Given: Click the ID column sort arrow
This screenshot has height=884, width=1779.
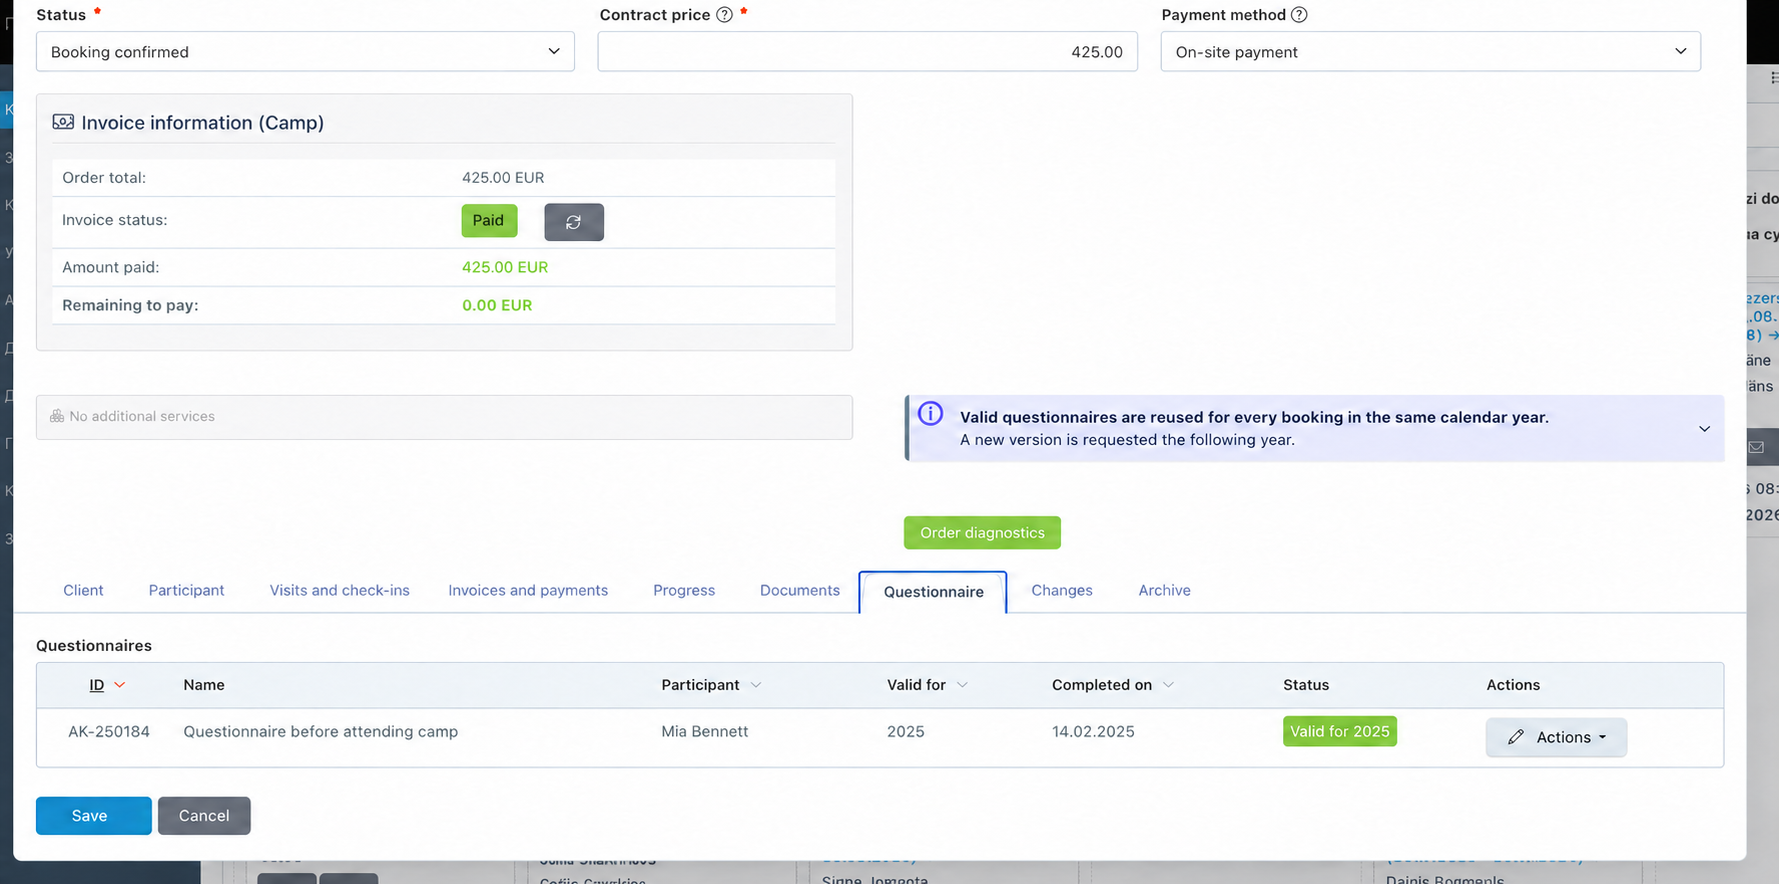Looking at the screenshot, I should tap(120, 685).
